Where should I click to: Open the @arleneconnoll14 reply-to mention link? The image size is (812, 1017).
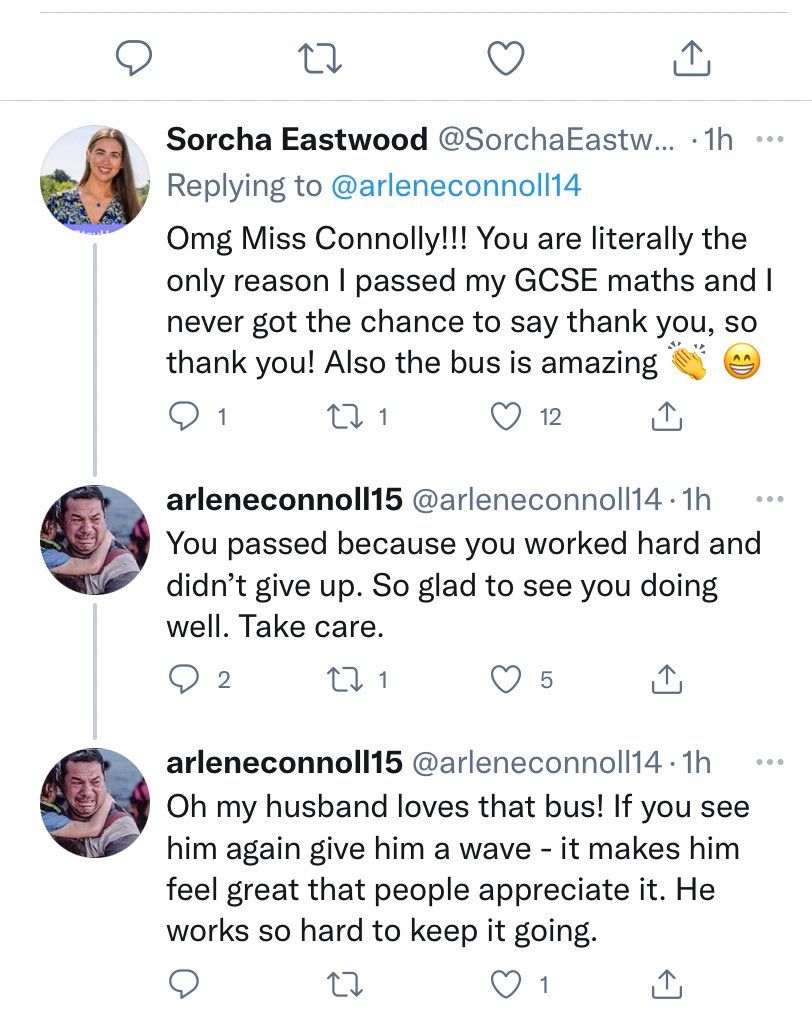(455, 185)
